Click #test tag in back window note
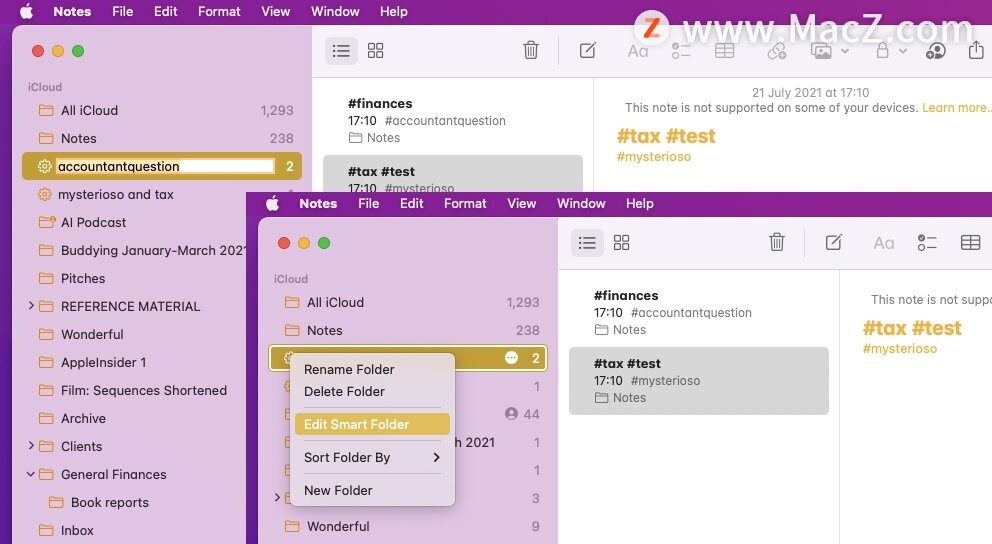 coord(691,136)
